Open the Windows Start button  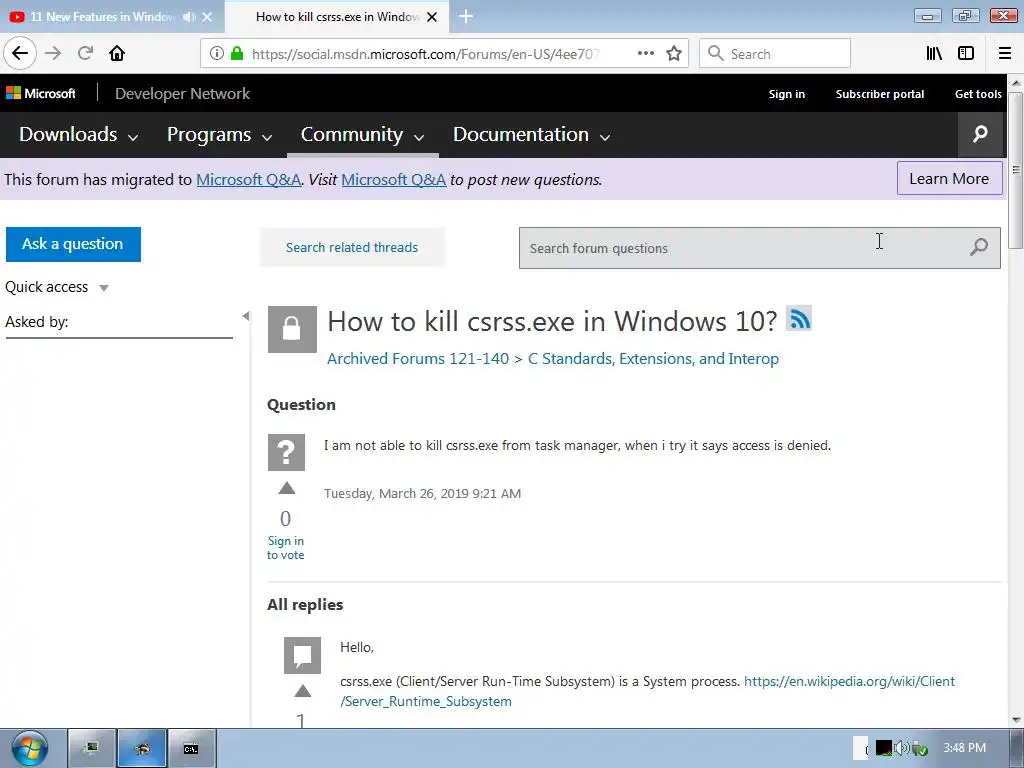coord(29,748)
